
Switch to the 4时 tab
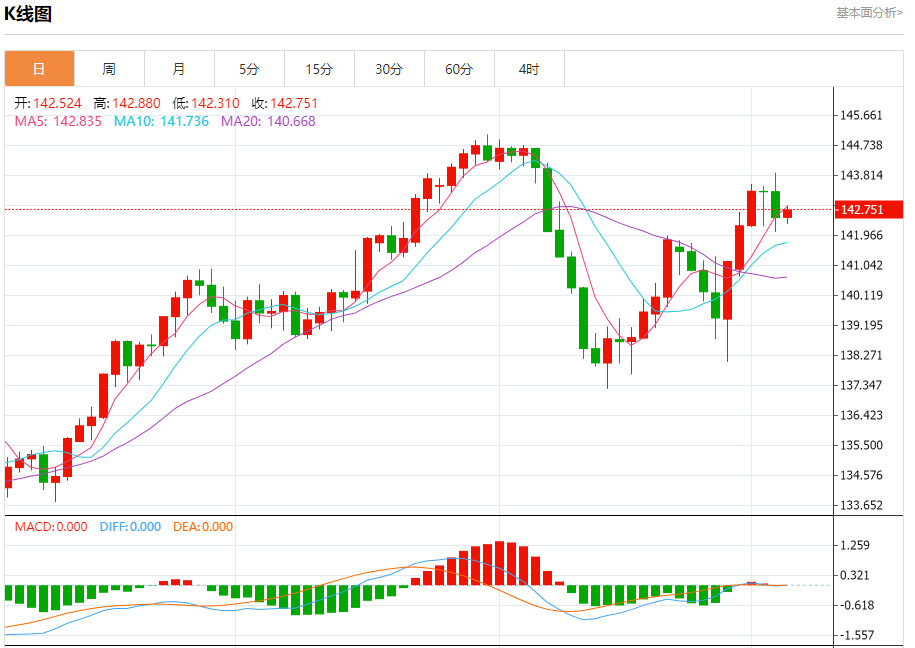tap(529, 69)
